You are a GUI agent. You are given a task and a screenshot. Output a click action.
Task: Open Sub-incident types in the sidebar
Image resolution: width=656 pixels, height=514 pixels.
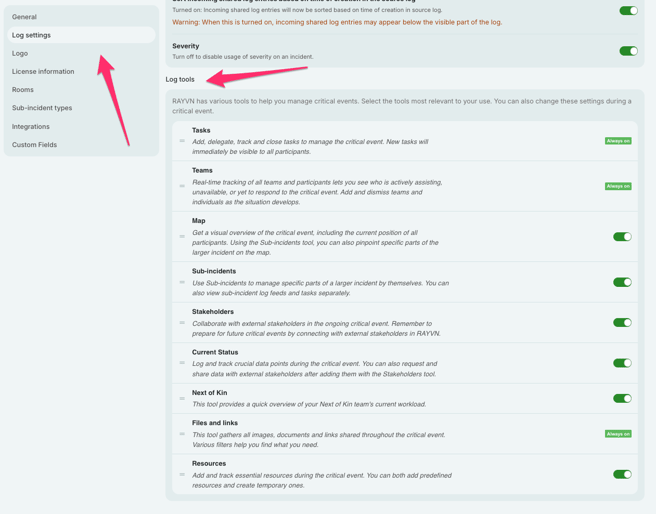pyautogui.click(x=42, y=108)
